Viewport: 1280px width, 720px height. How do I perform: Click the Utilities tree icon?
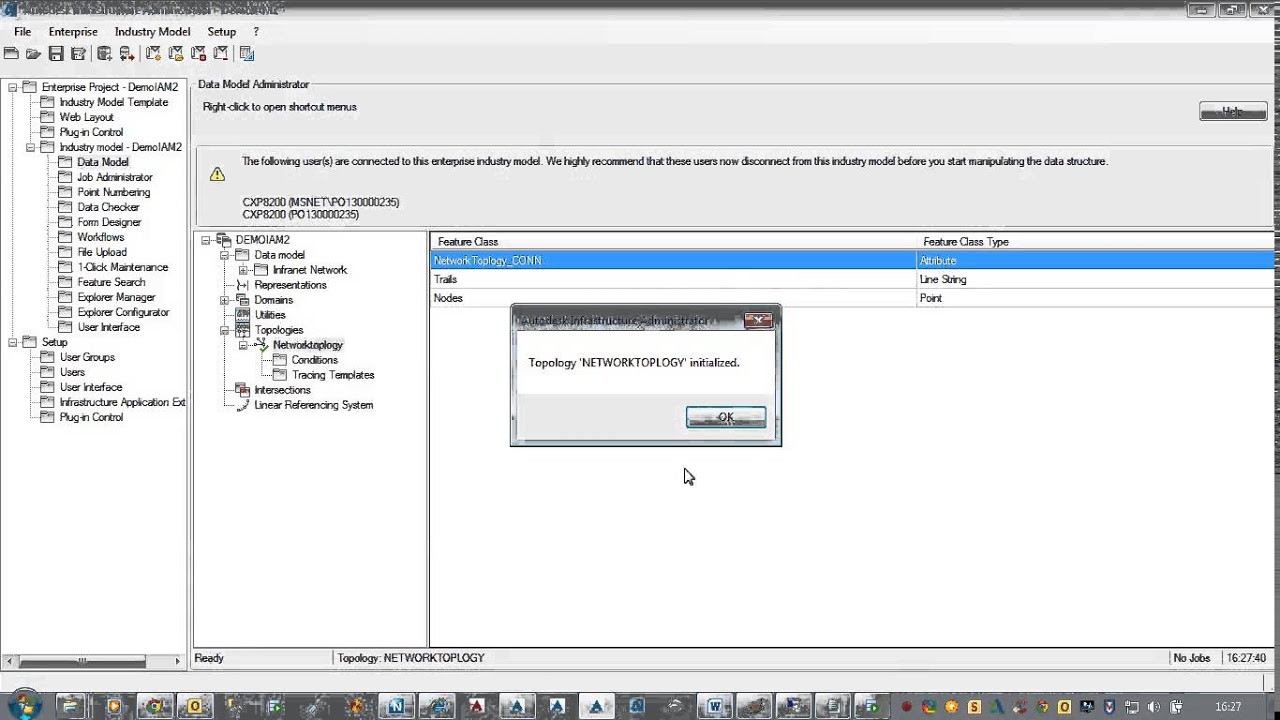(242, 315)
